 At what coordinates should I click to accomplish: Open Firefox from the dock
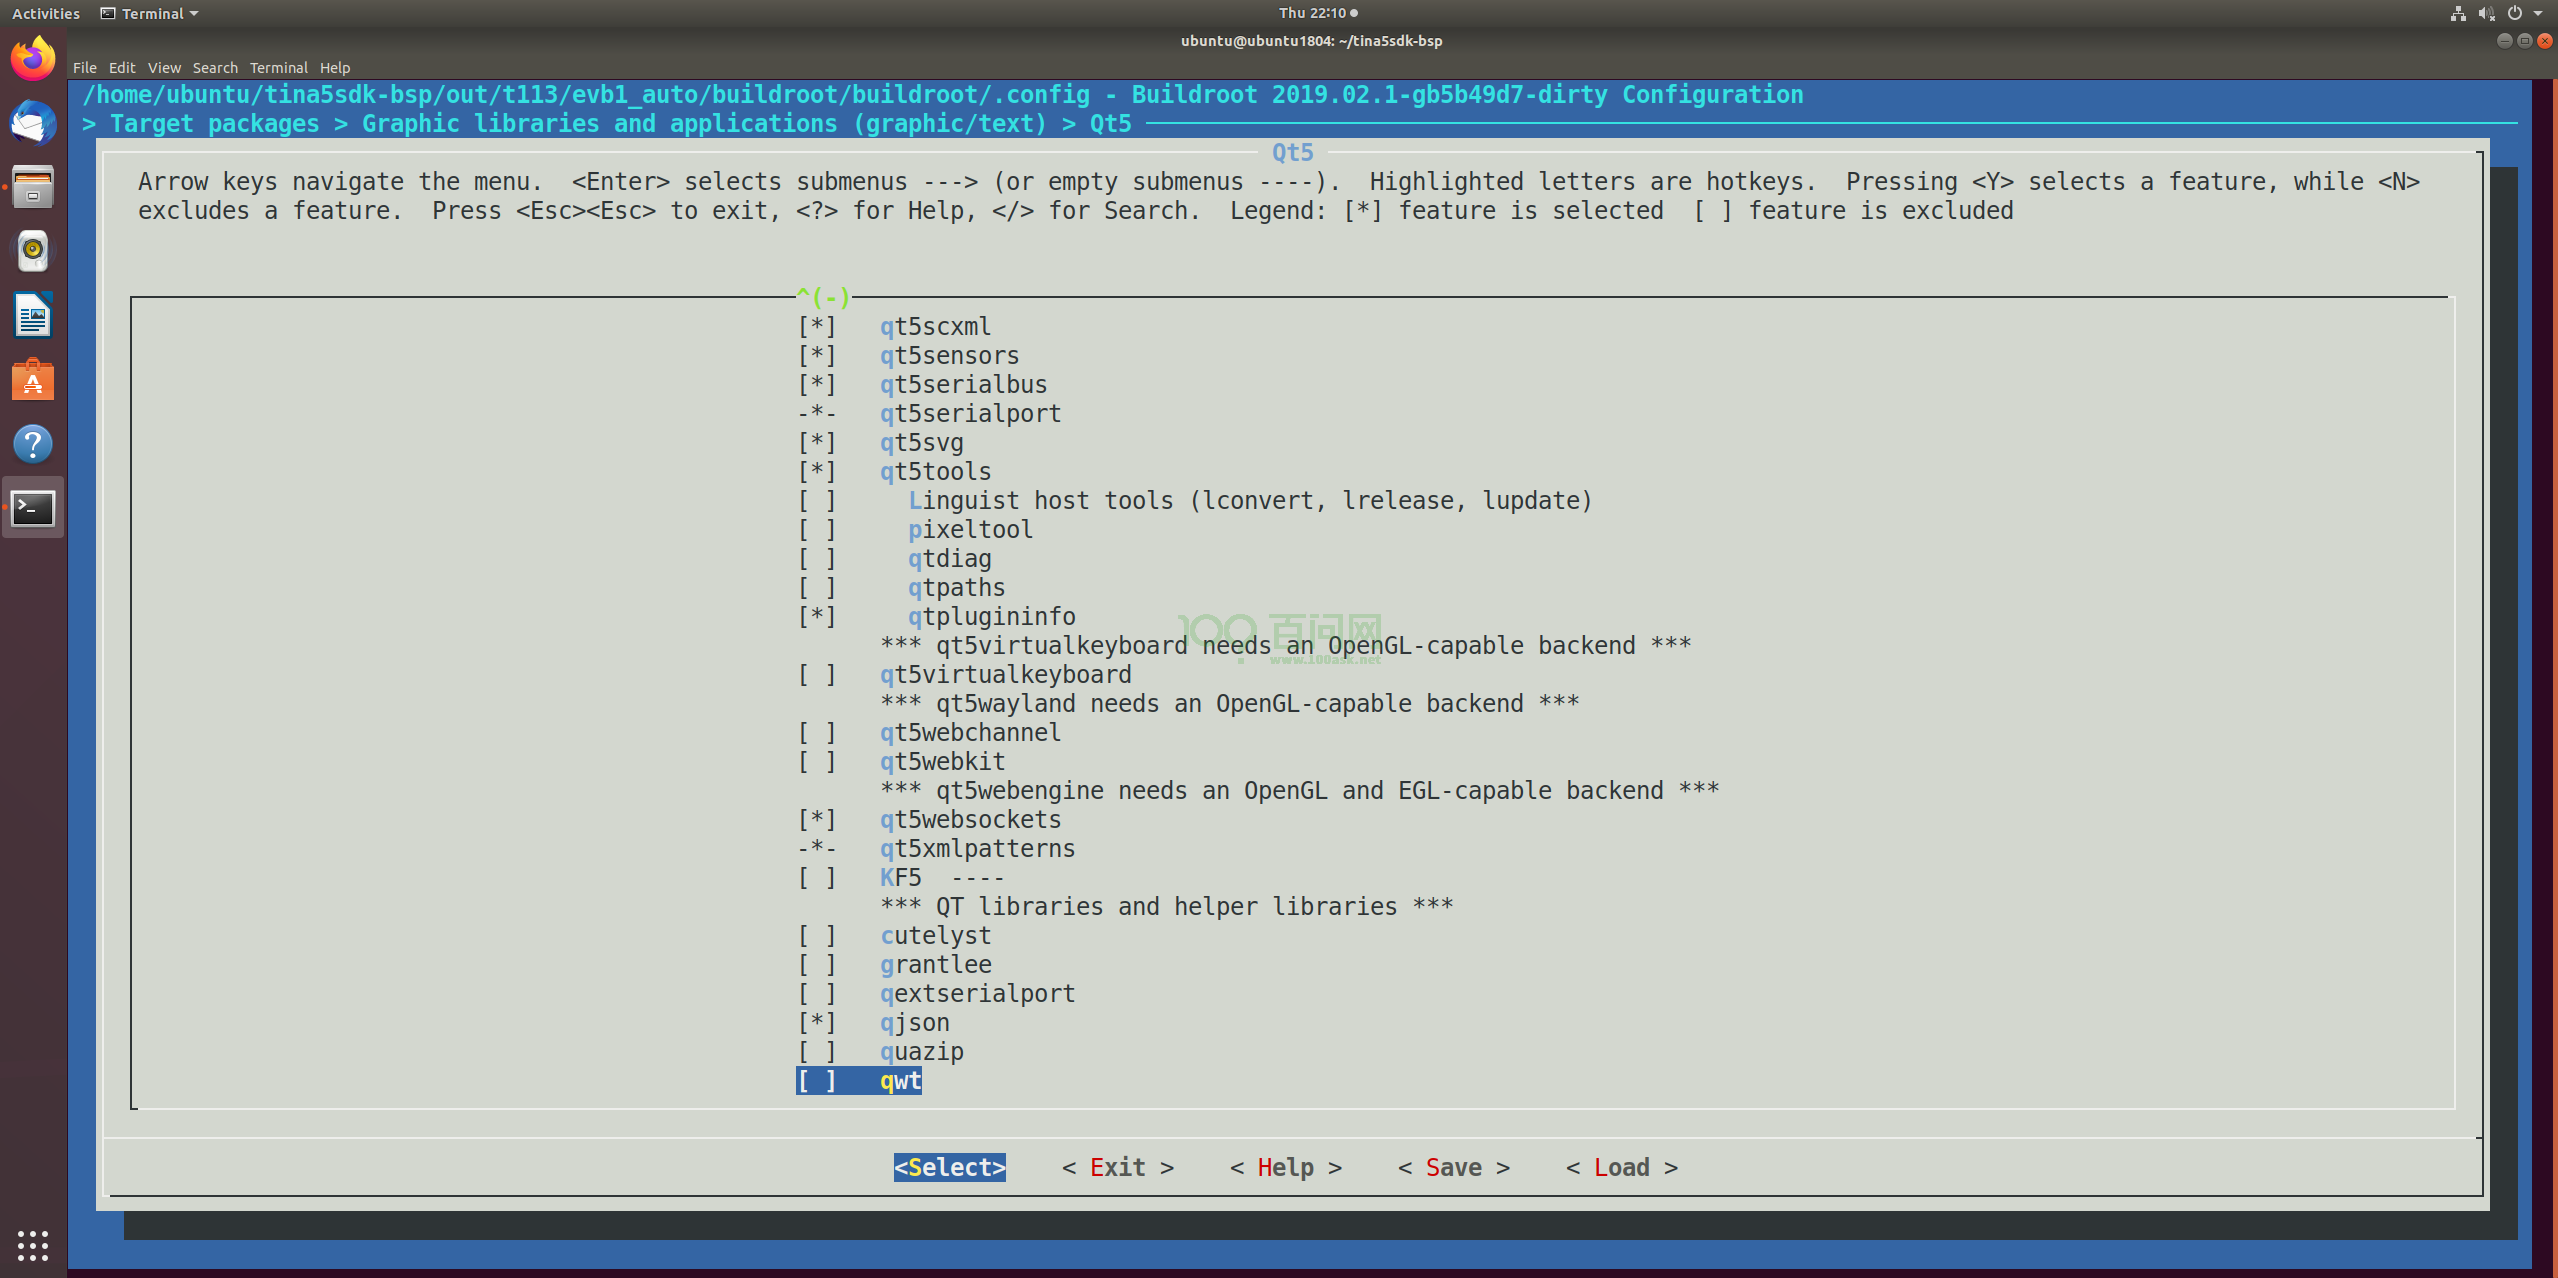[x=33, y=59]
